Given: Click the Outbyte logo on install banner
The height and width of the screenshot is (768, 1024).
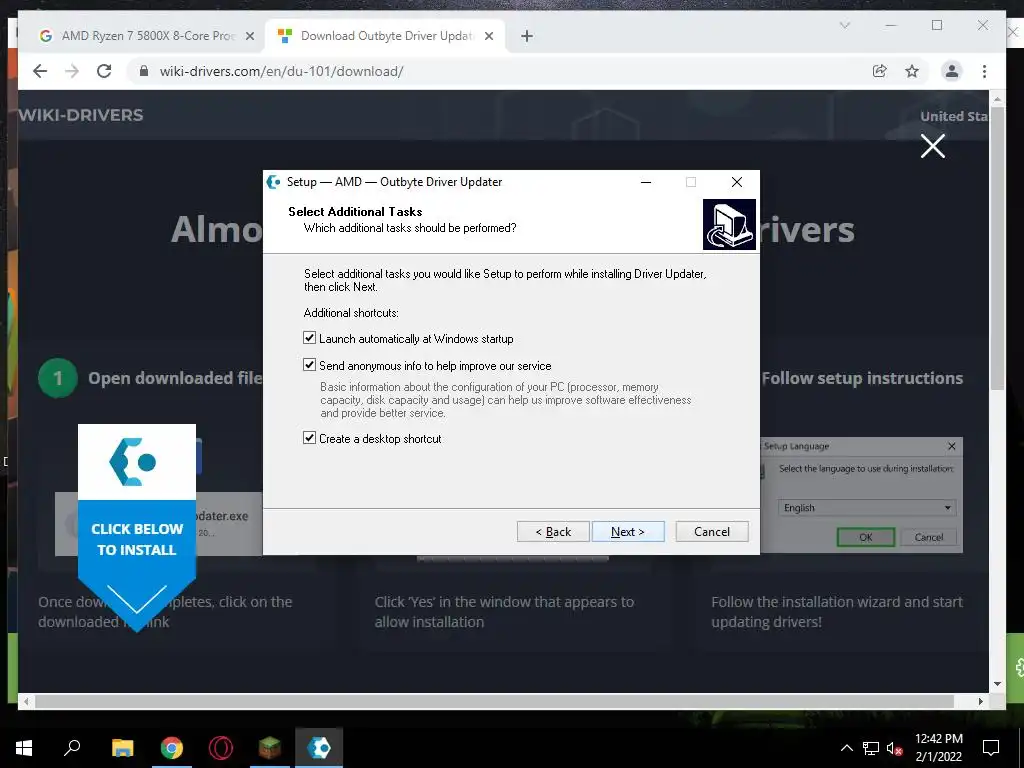Looking at the screenshot, I should [133, 462].
